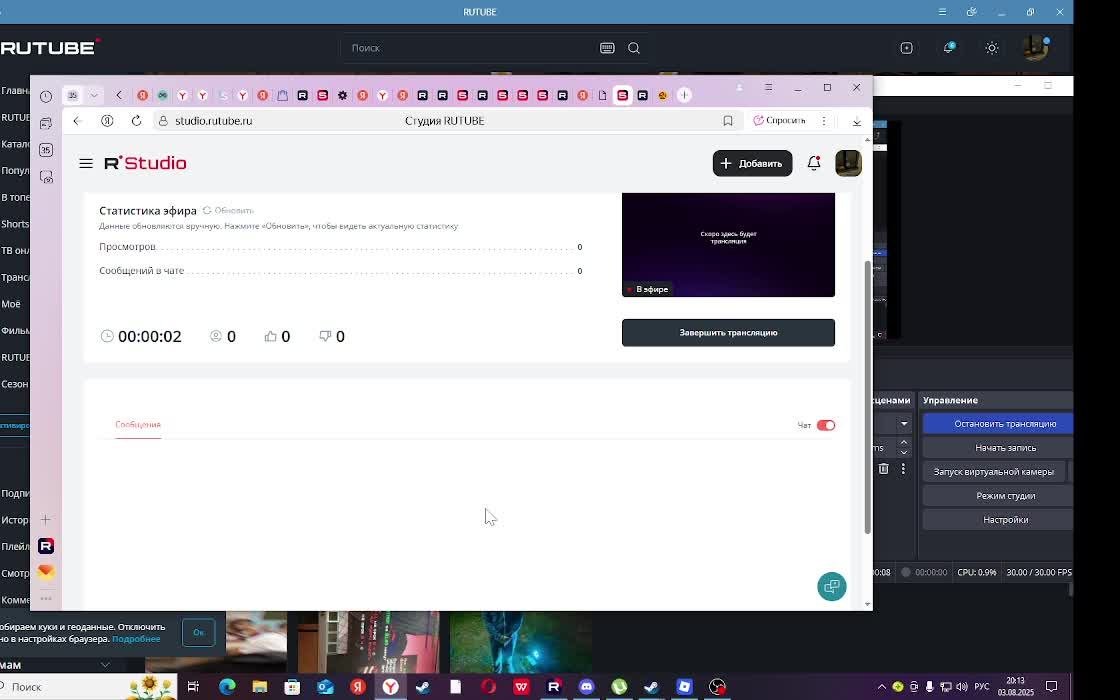1120x700 pixels.
Task: Open В топе in RUTUBE sidebar
Action: [15, 197]
